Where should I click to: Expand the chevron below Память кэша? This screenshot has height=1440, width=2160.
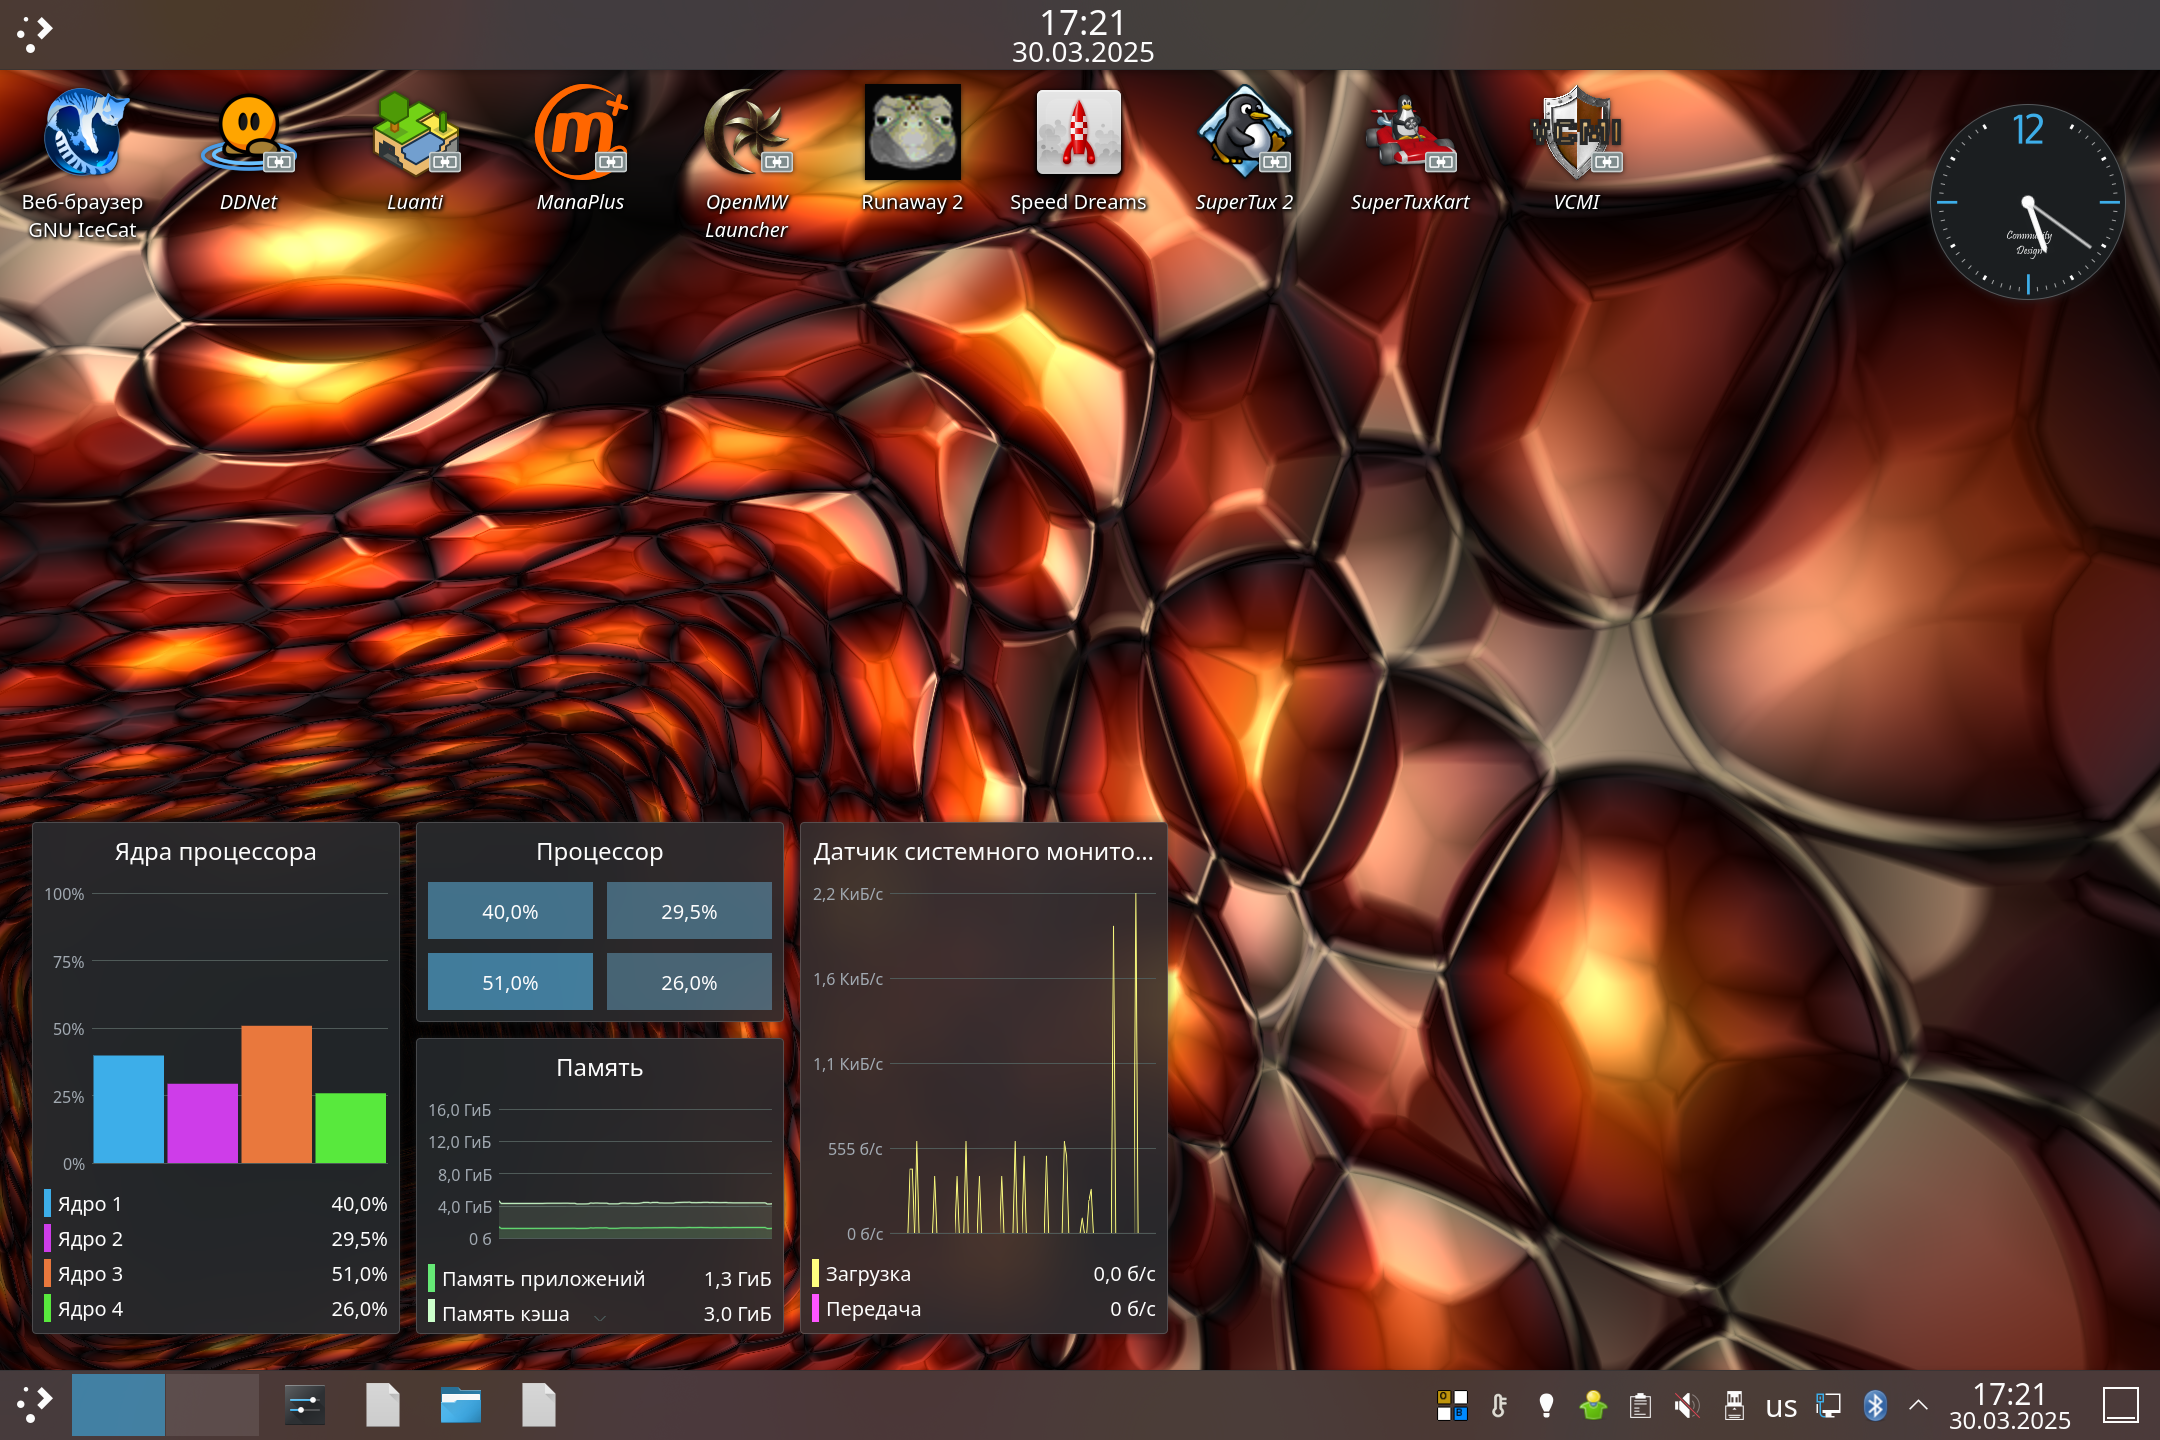tap(600, 1318)
